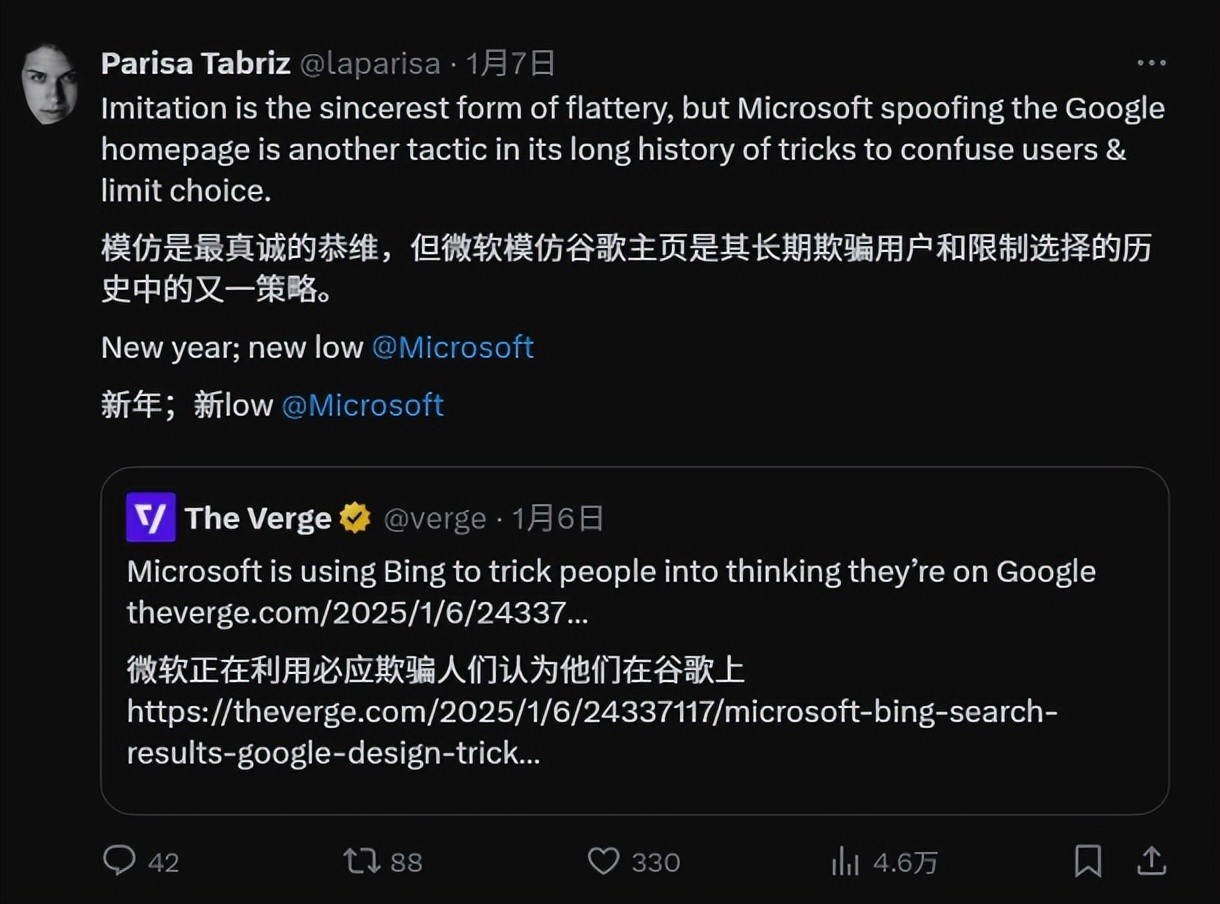Click the share upload arrow icon

[x=1151, y=861]
